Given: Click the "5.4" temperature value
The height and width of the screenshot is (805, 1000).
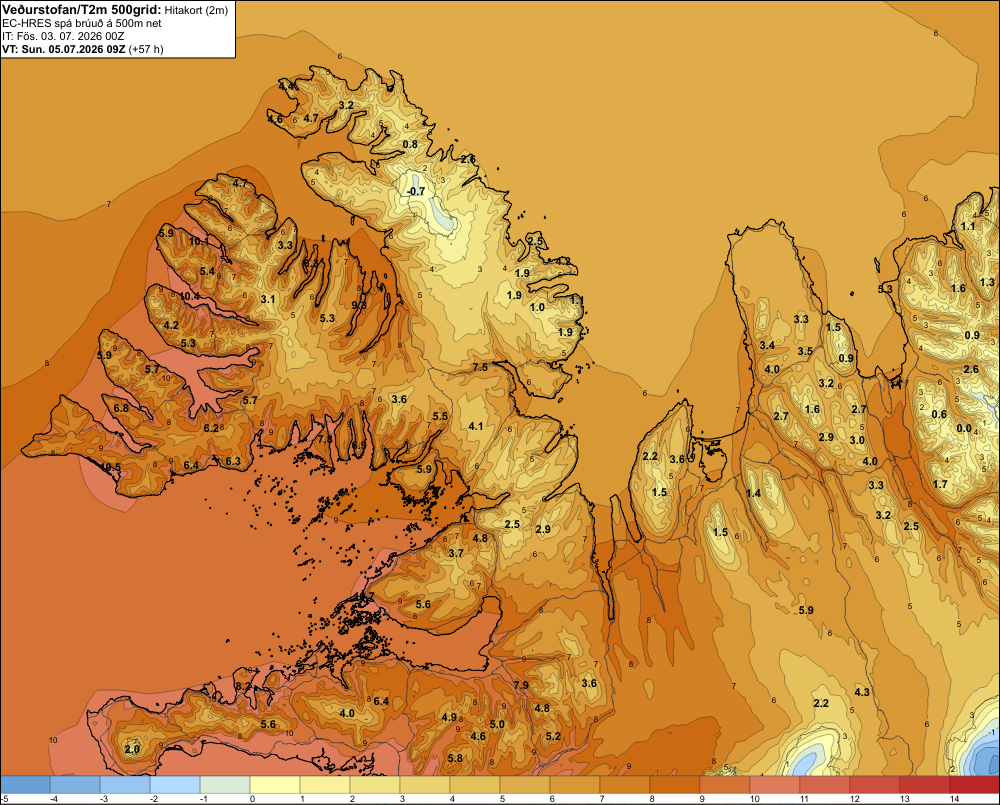Looking at the screenshot, I should pos(207,271).
